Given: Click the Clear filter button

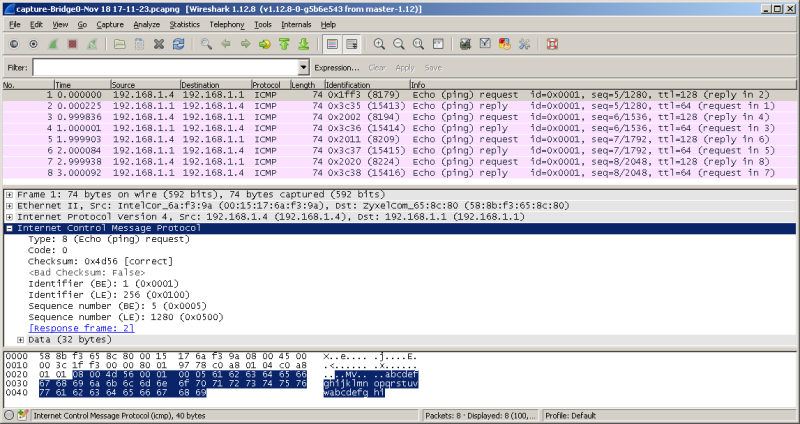Looking at the screenshot, I should pos(377,67).
